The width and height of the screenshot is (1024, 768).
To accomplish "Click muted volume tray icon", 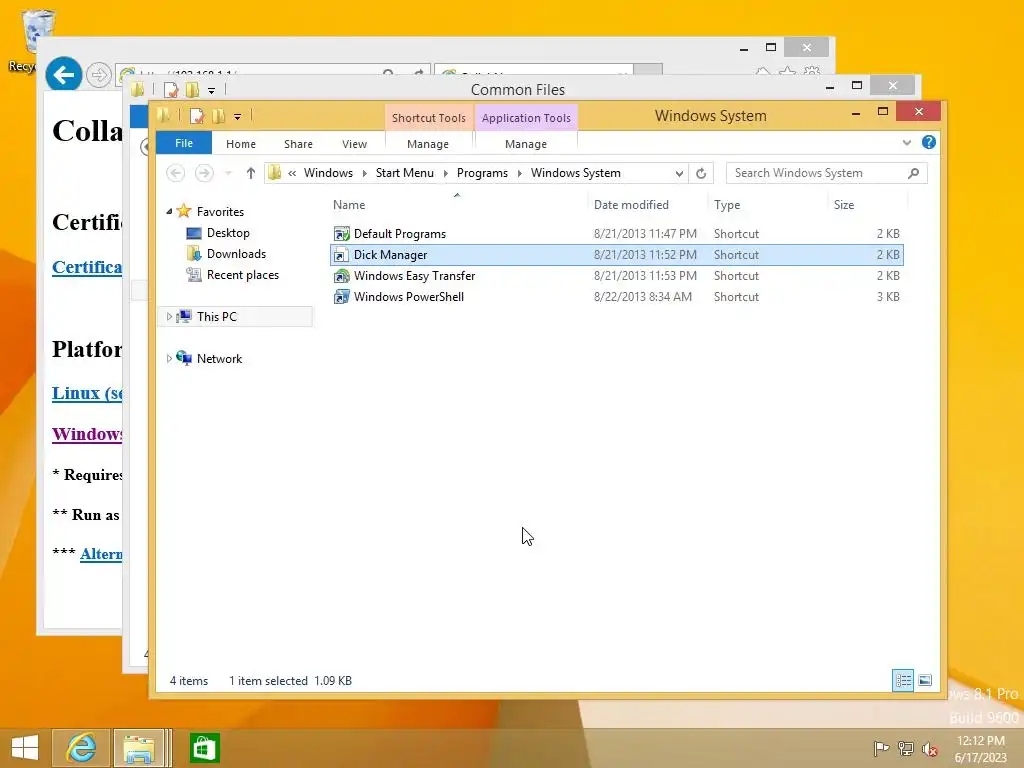I will 930,748.
